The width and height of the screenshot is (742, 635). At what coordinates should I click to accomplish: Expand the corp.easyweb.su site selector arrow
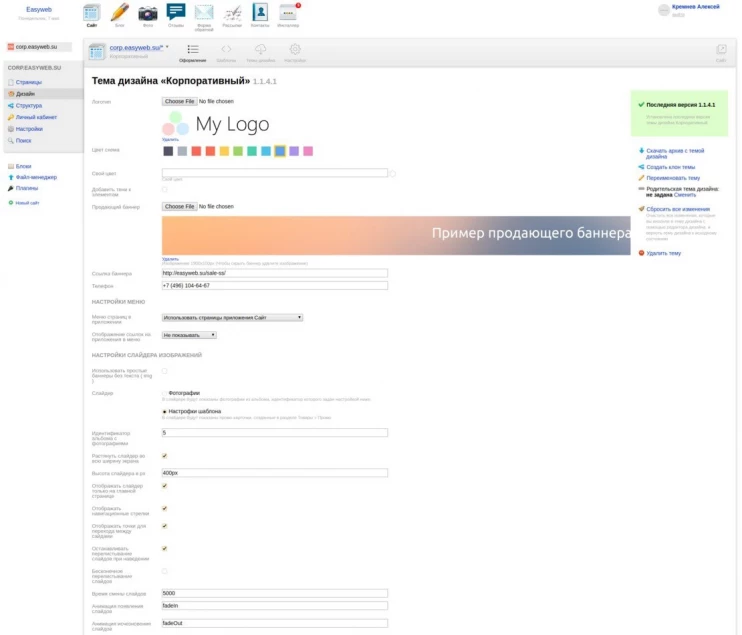pyautogui.click(x=167, y=47)
